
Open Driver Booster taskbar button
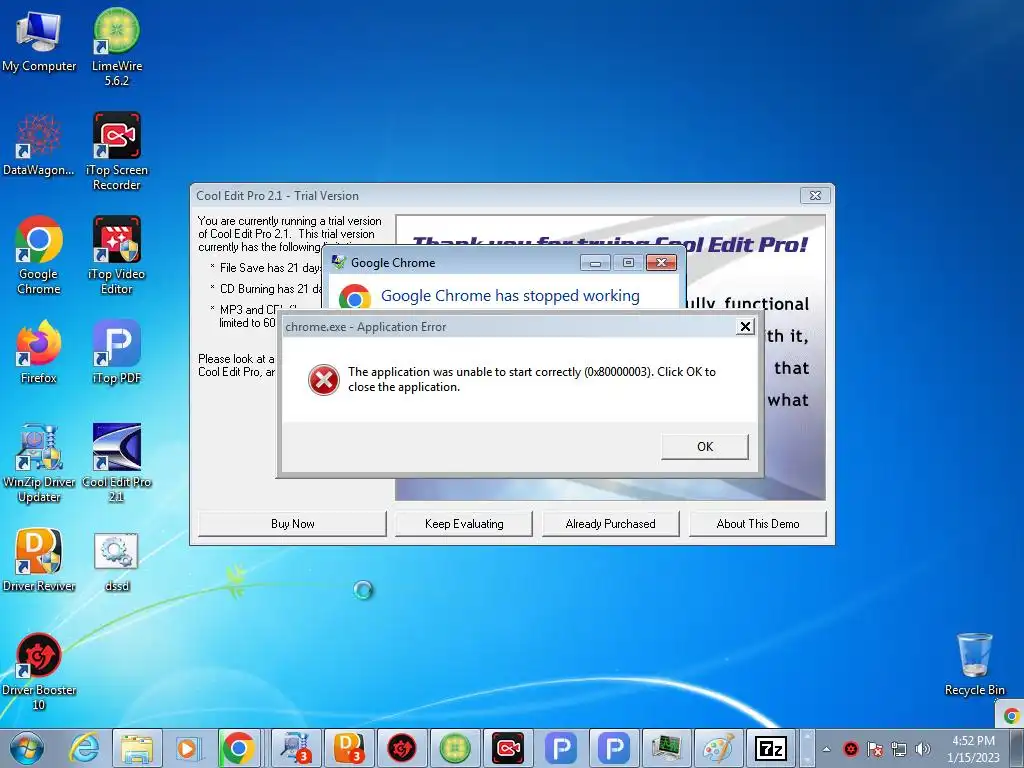[402, 748]
